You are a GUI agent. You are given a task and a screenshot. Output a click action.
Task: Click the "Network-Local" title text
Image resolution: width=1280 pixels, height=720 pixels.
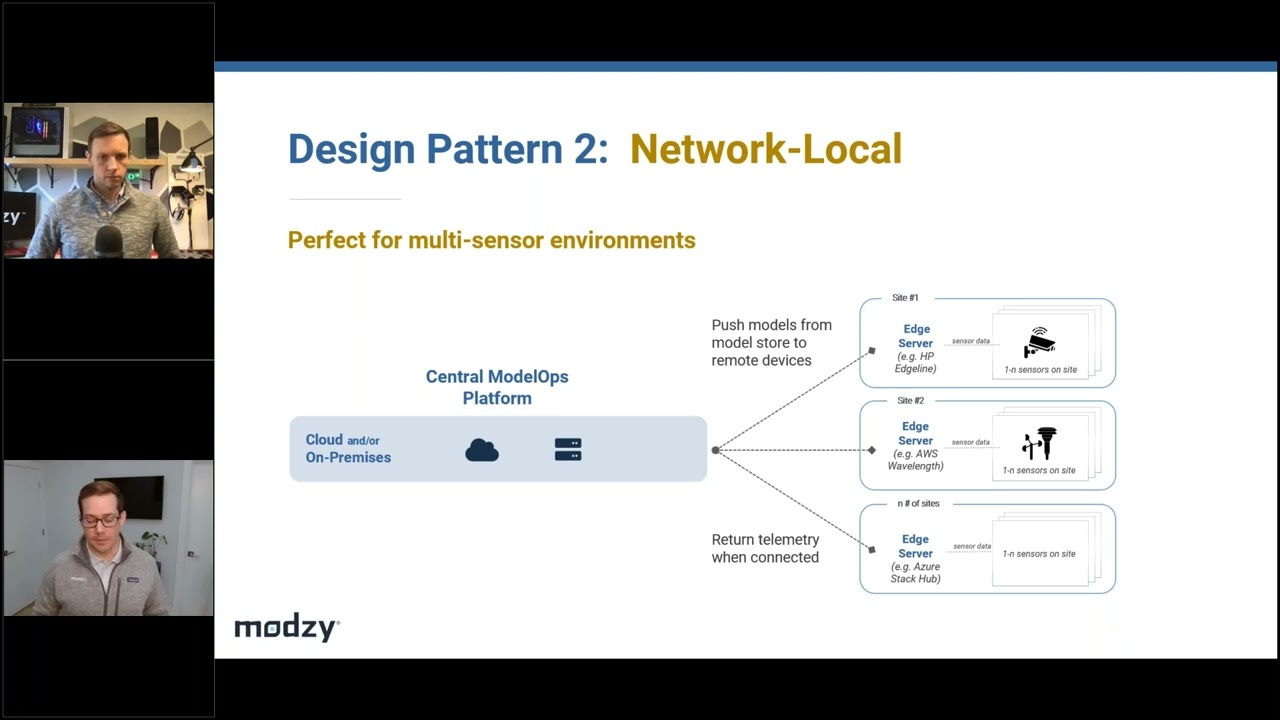coord(766,149)
